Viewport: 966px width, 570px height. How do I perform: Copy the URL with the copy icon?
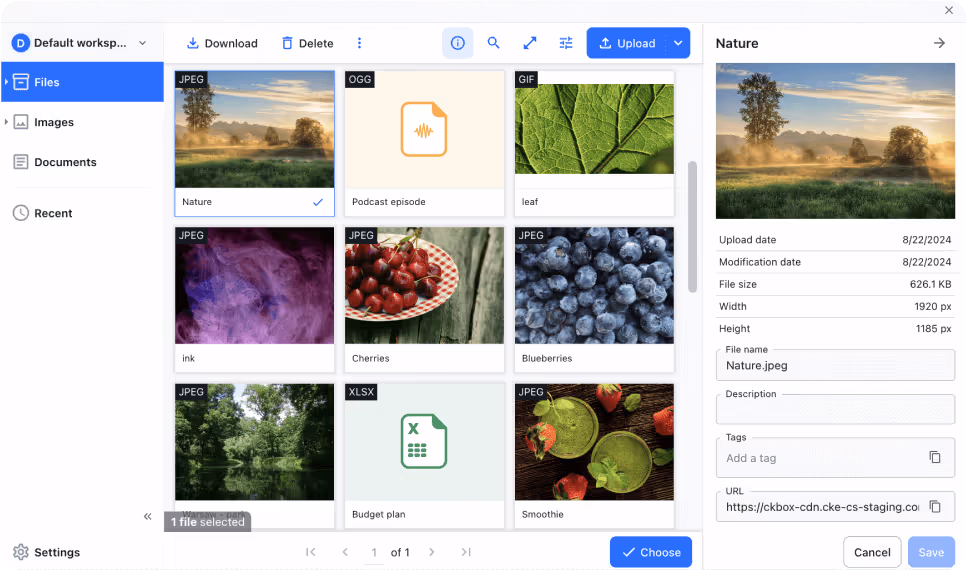pyautogui.click(x=935, y=507)
